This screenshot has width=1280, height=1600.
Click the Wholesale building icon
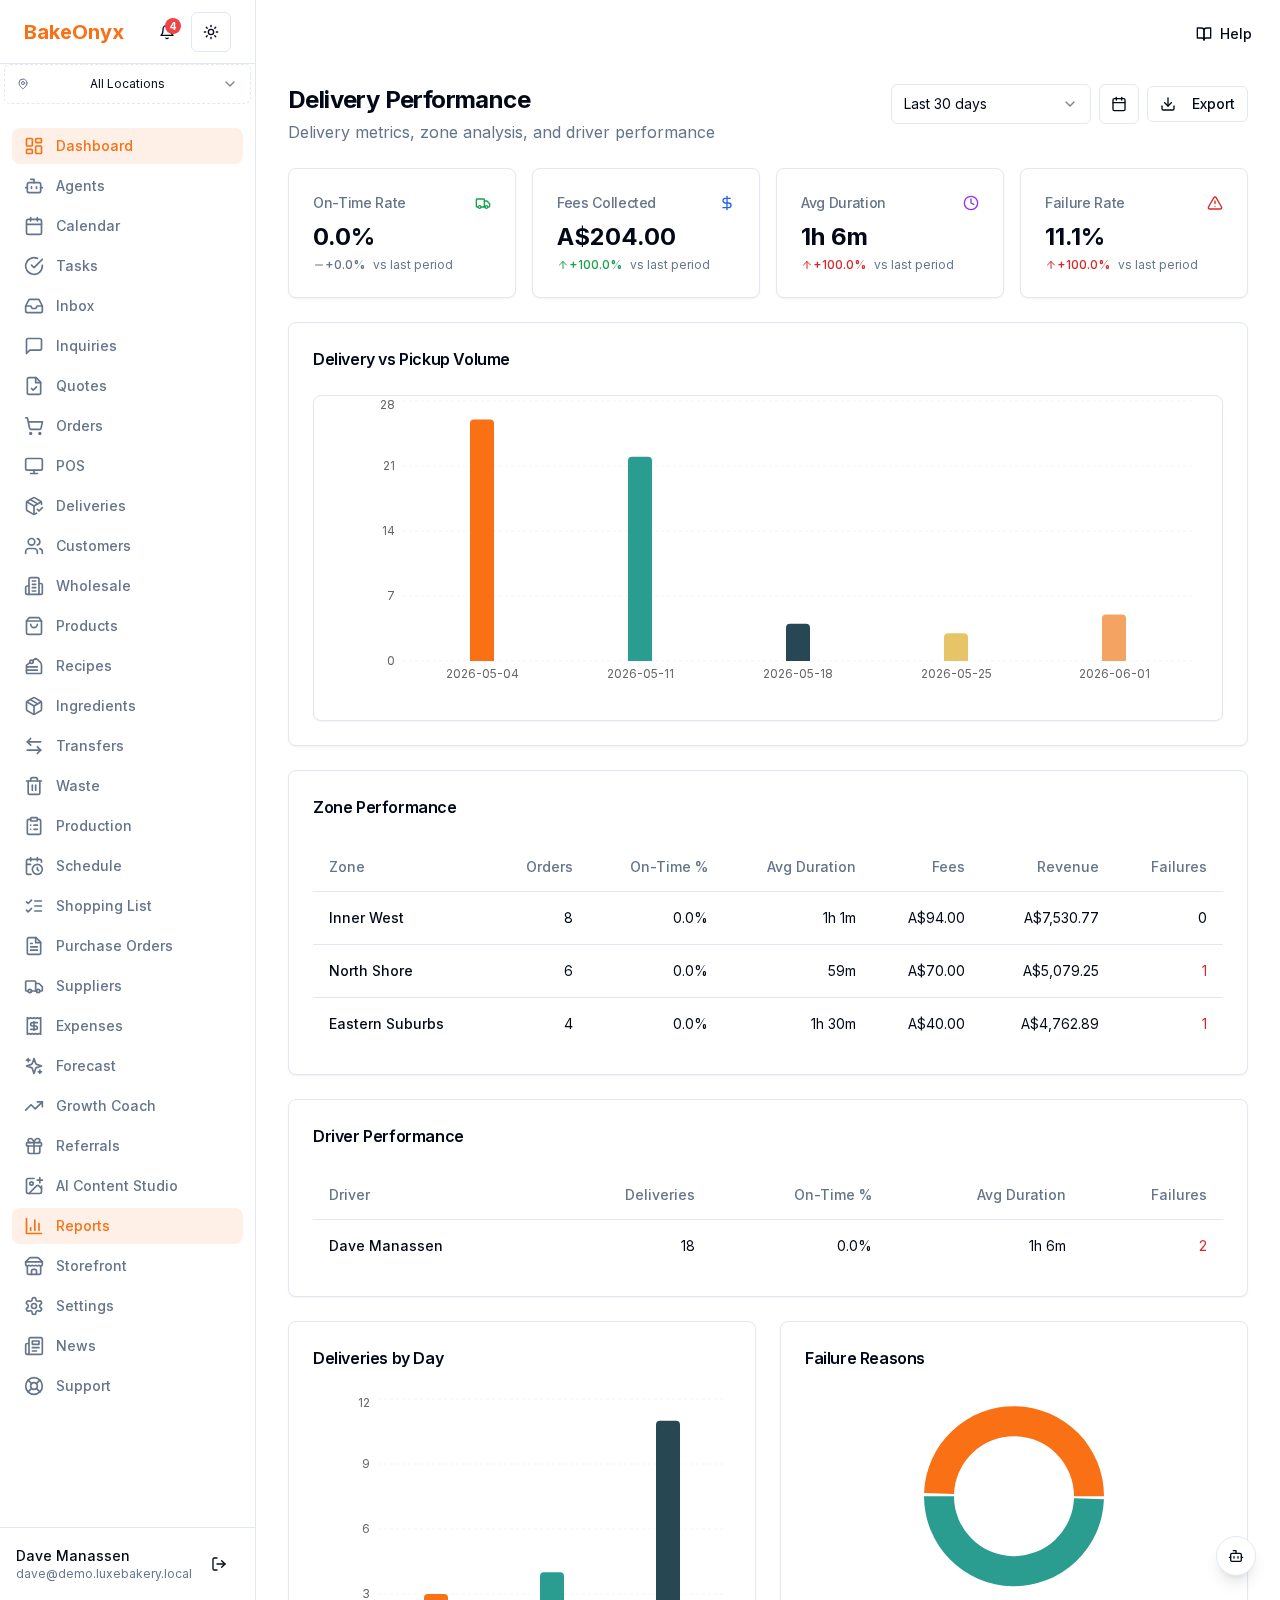point(34,586)
